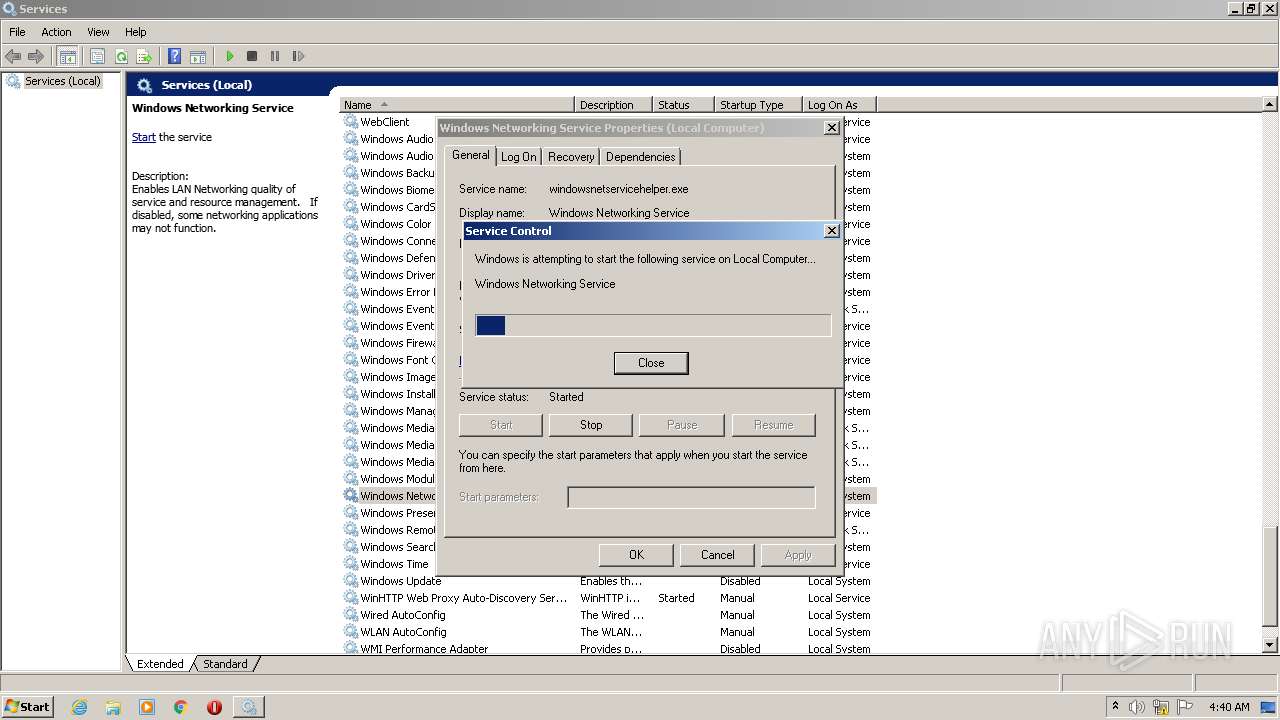
Task: Sort by the Startup Type column header
Action: [758, 104]
